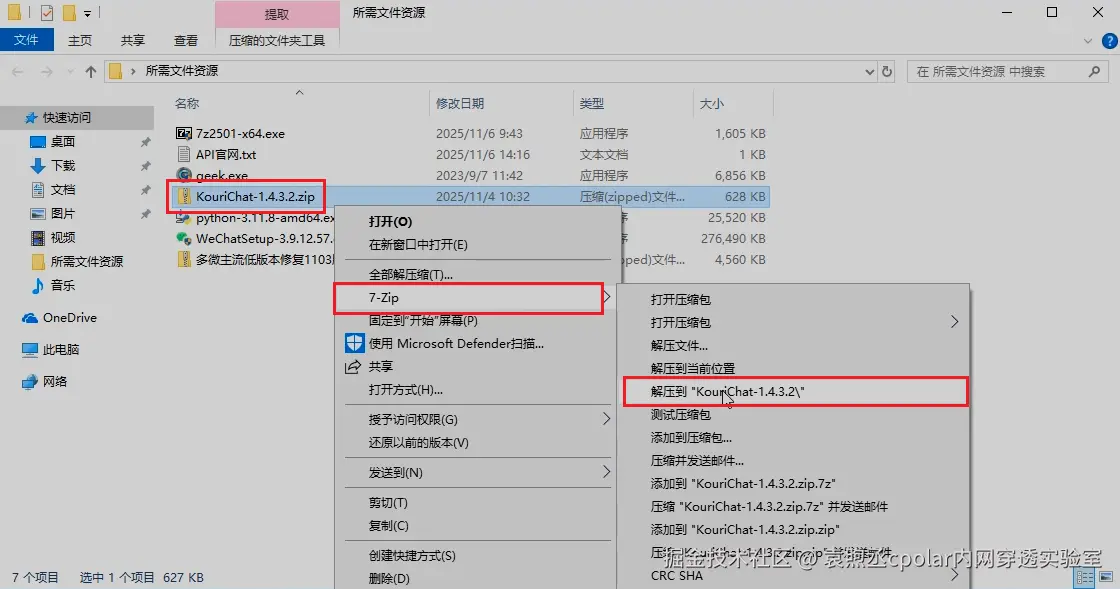Refresh the current folder view
This screenshot has width=1120, height=589.
pyautogui.click(x=887, y=71)
